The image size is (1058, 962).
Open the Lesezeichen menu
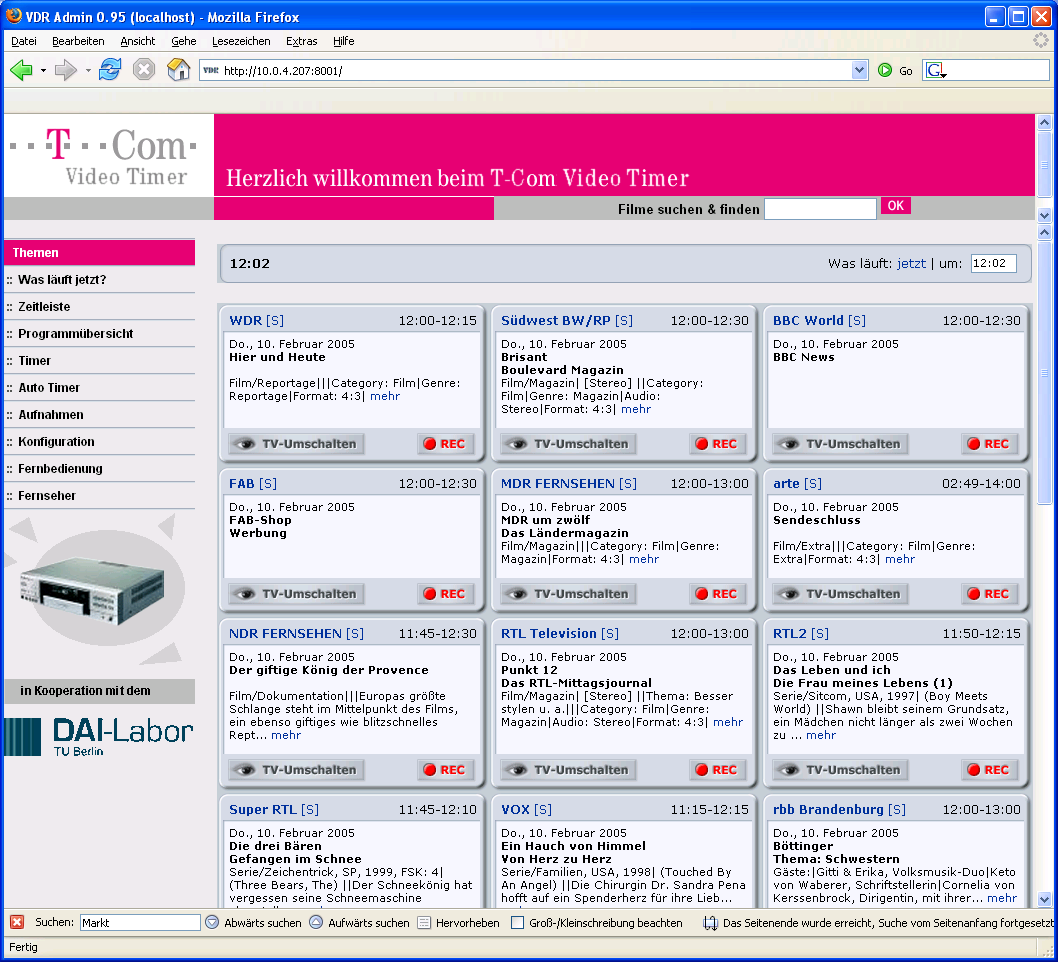pos(241,41)
